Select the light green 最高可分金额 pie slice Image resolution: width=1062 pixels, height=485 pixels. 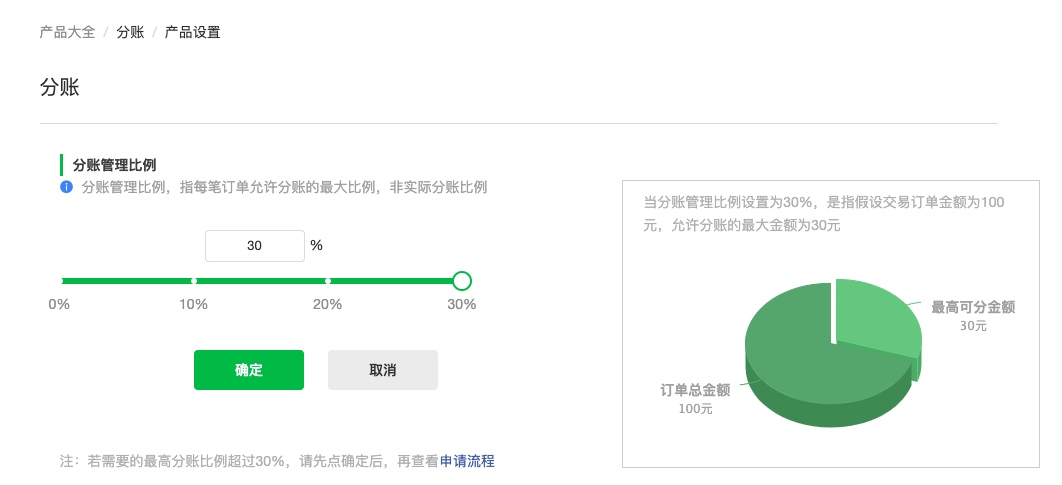point(874,318)
